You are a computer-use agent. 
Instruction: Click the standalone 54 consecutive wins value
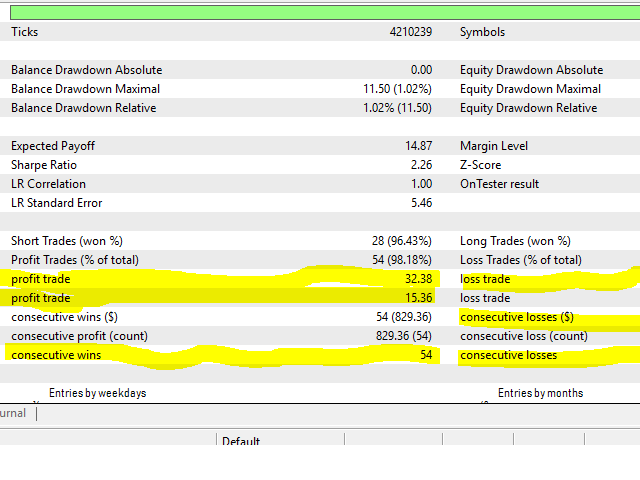click(426, 355)
